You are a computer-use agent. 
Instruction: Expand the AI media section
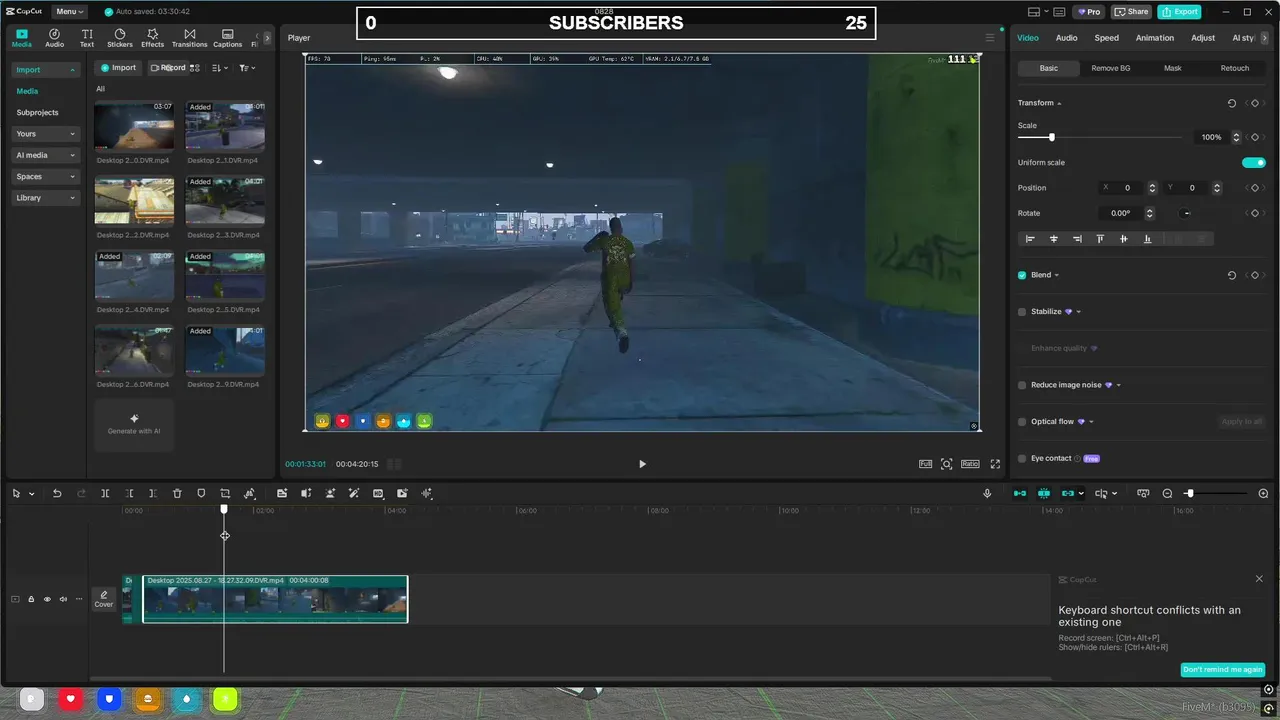tap(46, 155)
